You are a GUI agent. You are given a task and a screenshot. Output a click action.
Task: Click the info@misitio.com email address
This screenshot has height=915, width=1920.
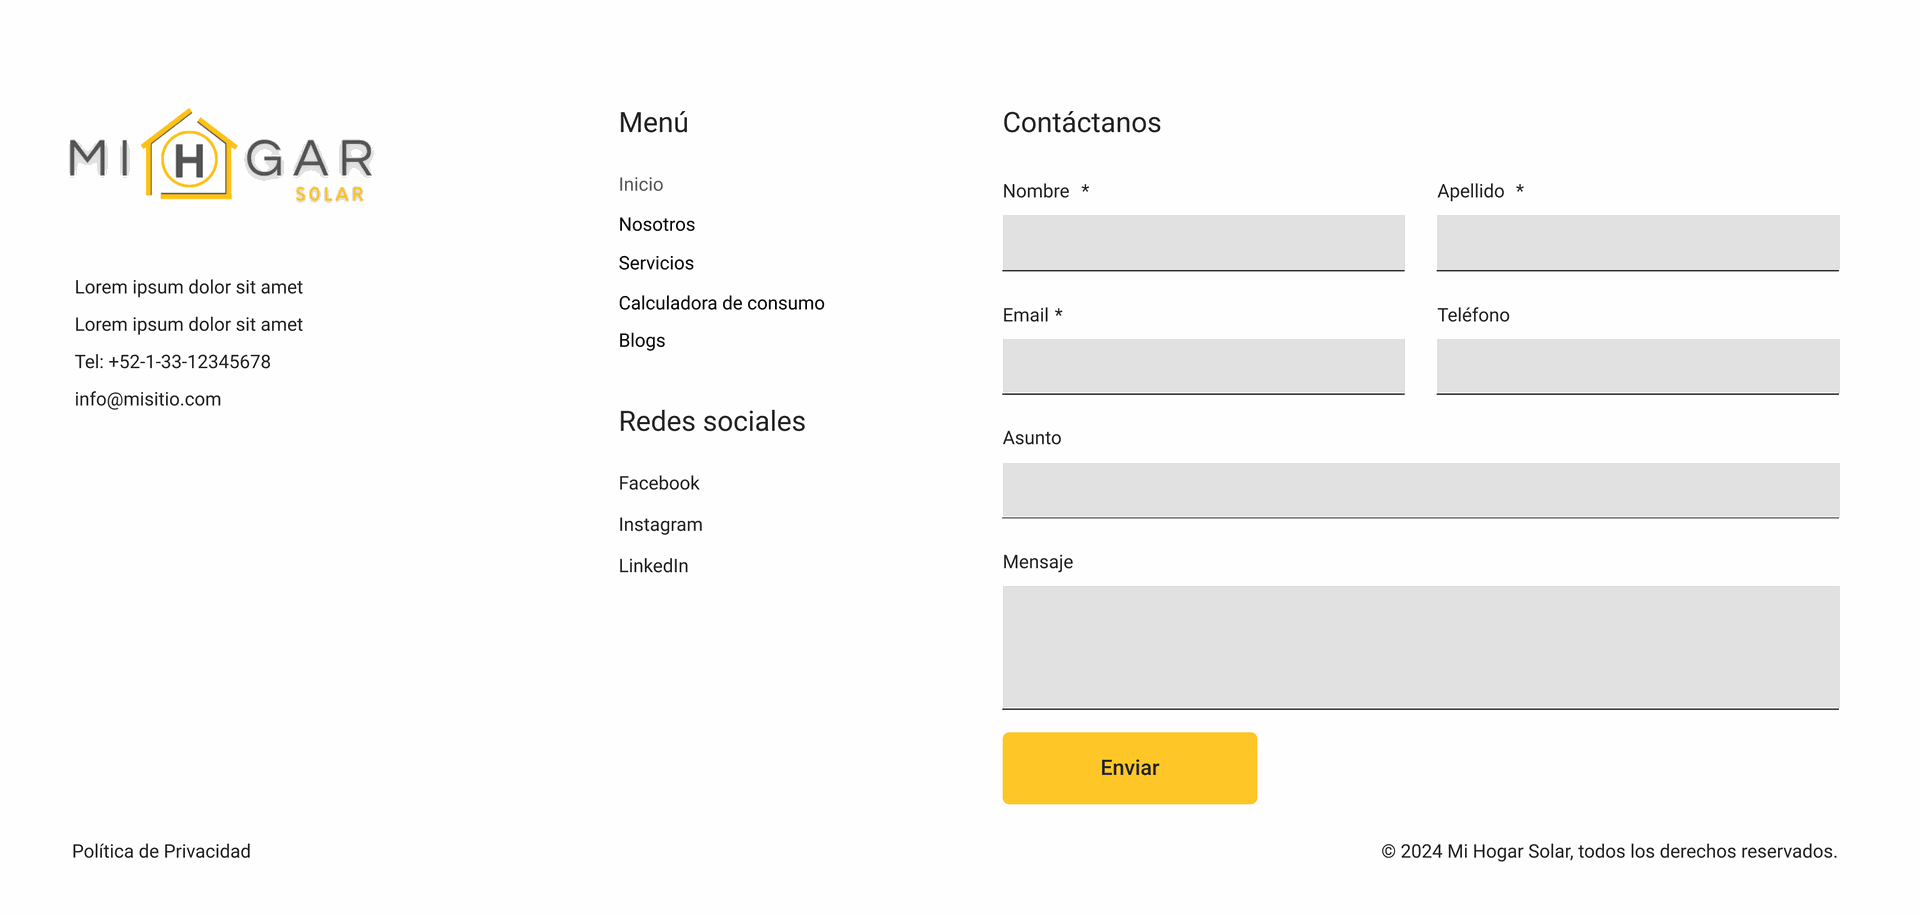[x=148, y=400]
